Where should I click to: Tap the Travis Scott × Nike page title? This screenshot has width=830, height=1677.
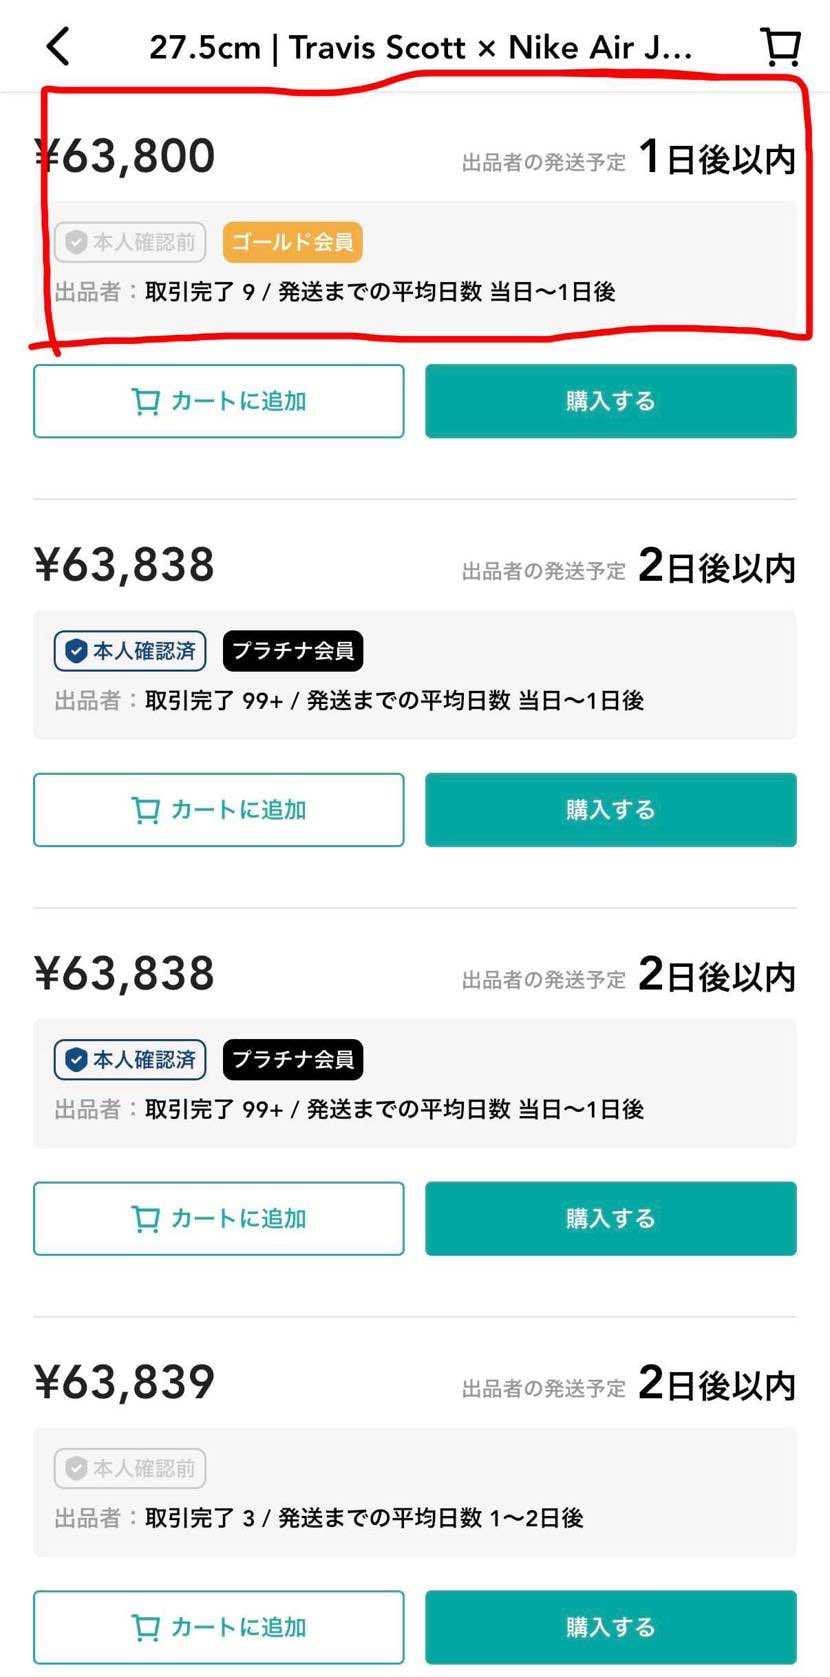point(420,47)
